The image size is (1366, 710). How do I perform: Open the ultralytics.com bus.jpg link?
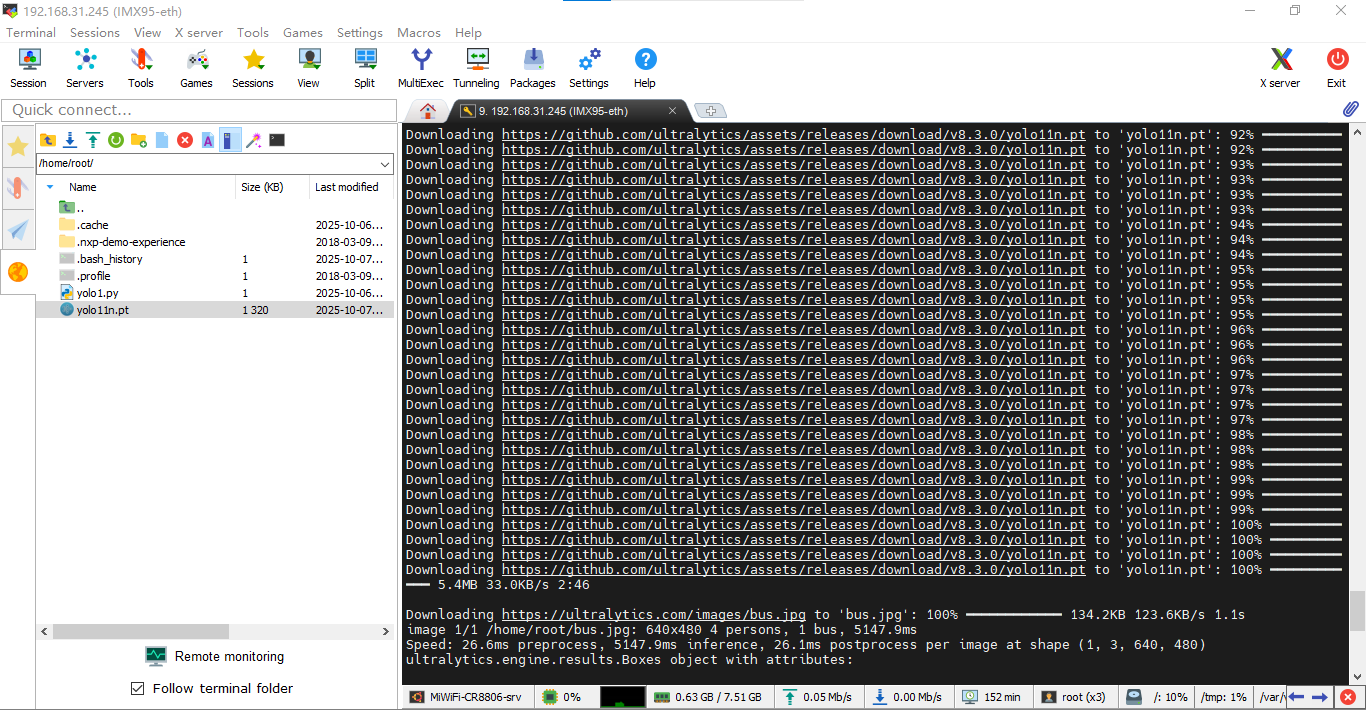[x=654, y=614]
